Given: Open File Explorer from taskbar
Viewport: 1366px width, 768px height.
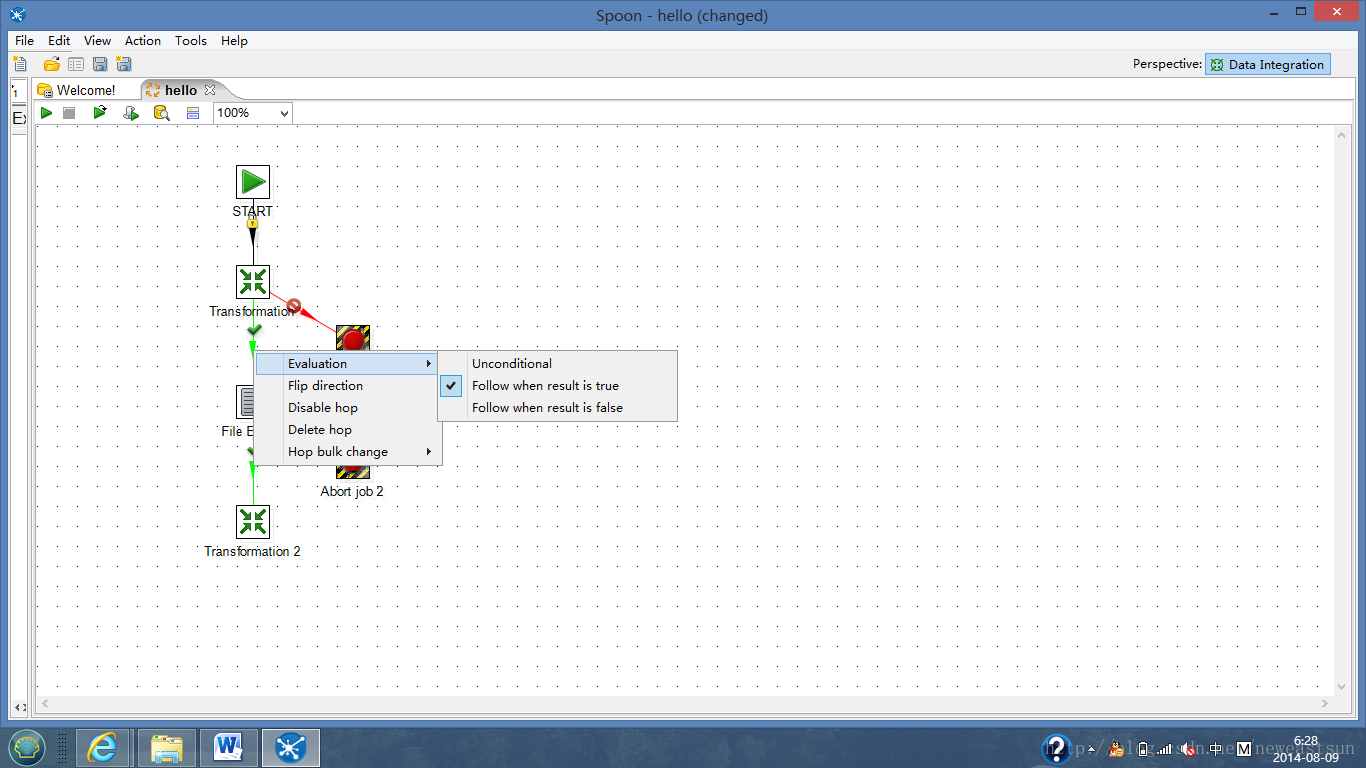Looking at the screenshot, I should 166,748.
